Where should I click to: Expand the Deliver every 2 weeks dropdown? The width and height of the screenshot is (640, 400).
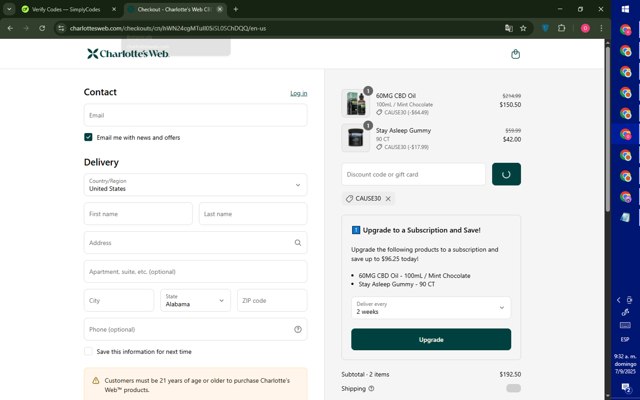[x=431, y=308]
